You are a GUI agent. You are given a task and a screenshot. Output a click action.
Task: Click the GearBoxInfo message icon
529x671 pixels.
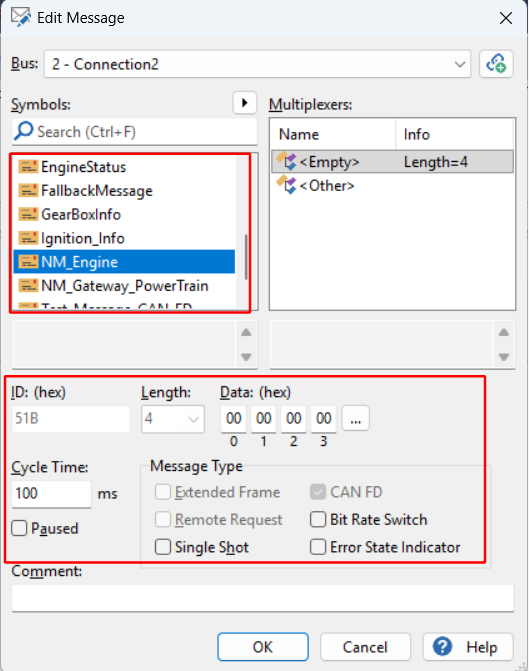pyautogui.click(x=28, y=214)
